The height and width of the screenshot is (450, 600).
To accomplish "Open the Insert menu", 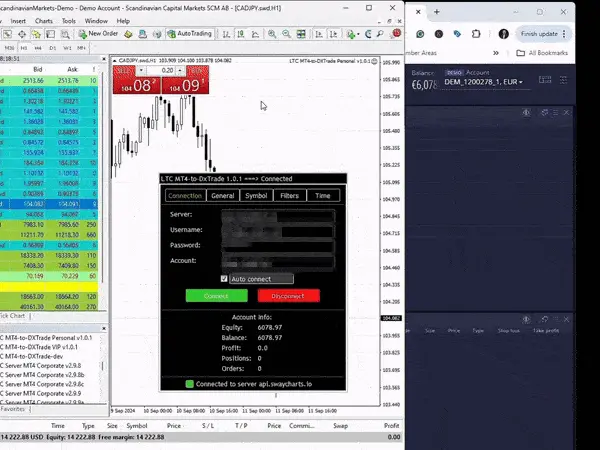I will coord(18,21).
